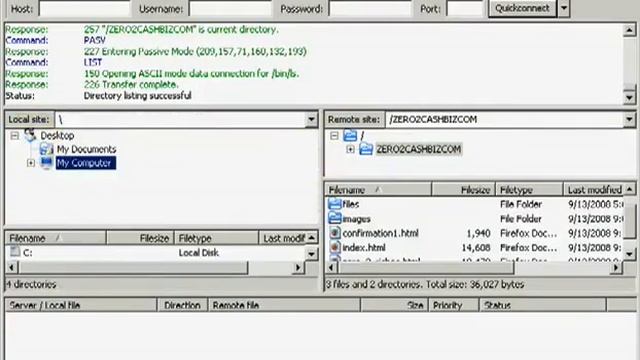Screen dimensions: 640x360
Task: Click local file list scroll down arrow
Action: click(x=311, y=254)
